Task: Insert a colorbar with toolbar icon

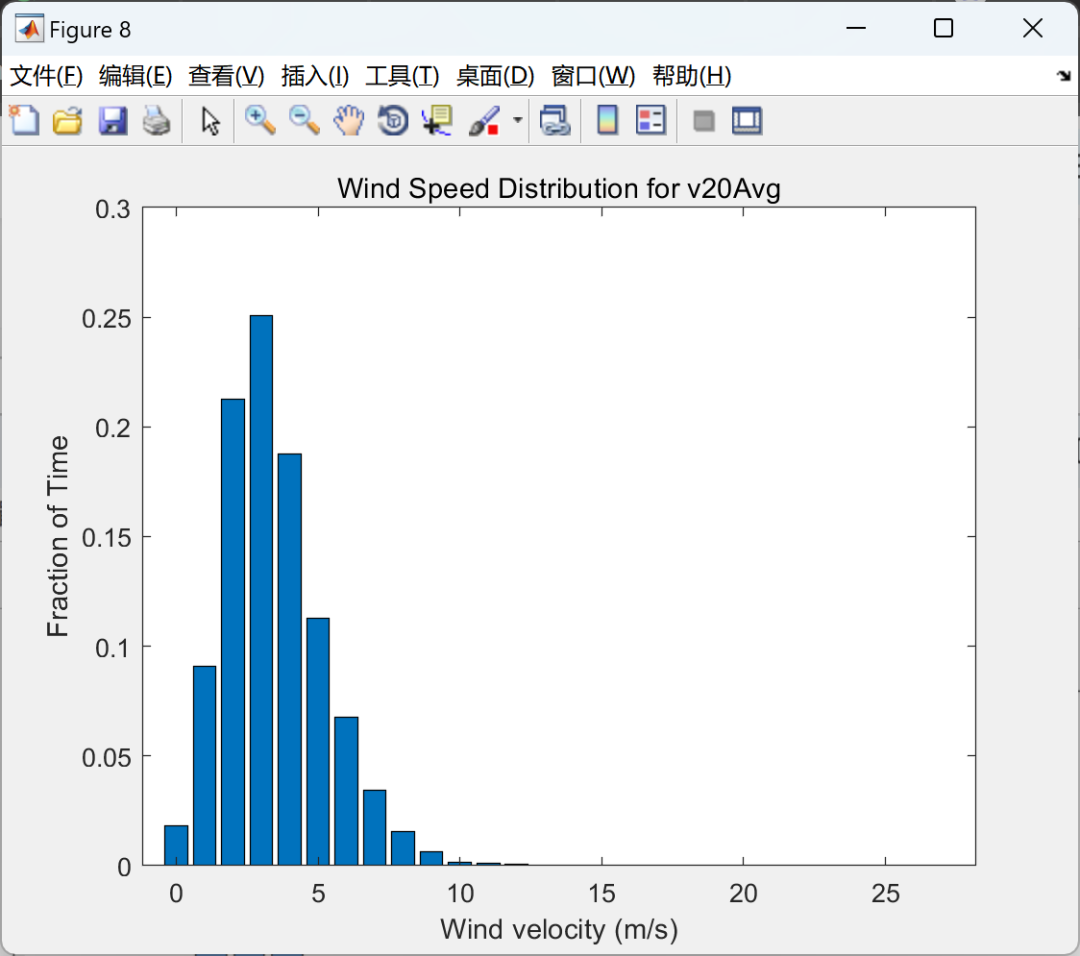Action: (607, 121)
